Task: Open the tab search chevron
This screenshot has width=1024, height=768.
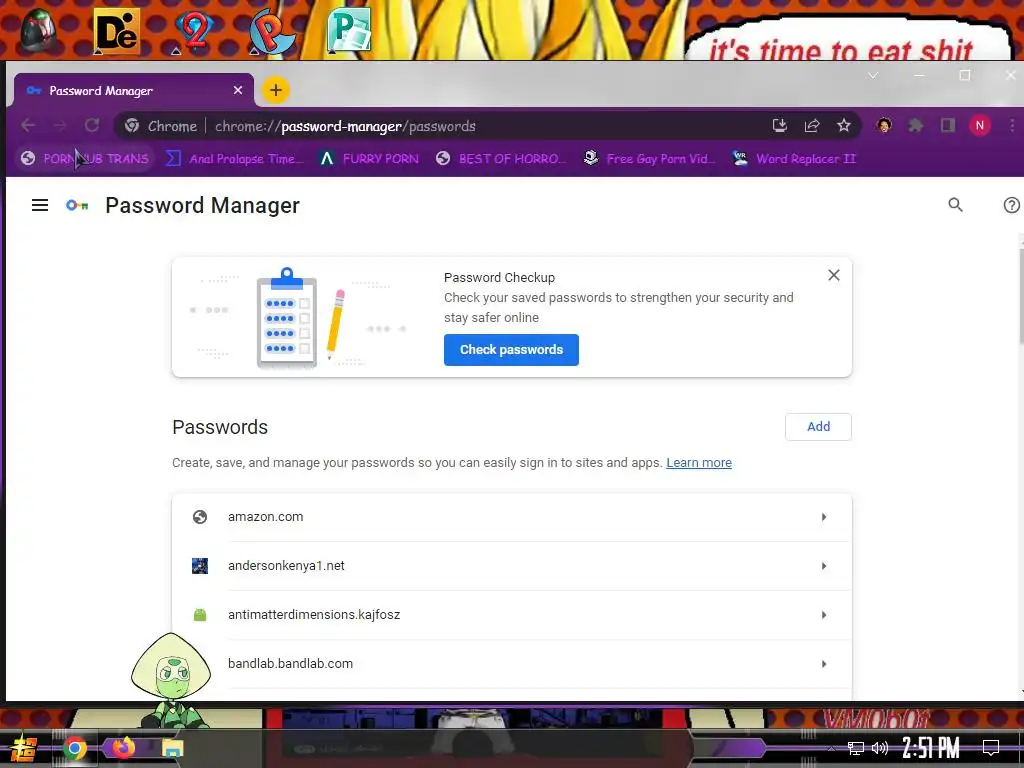Action: coord(872,76)
